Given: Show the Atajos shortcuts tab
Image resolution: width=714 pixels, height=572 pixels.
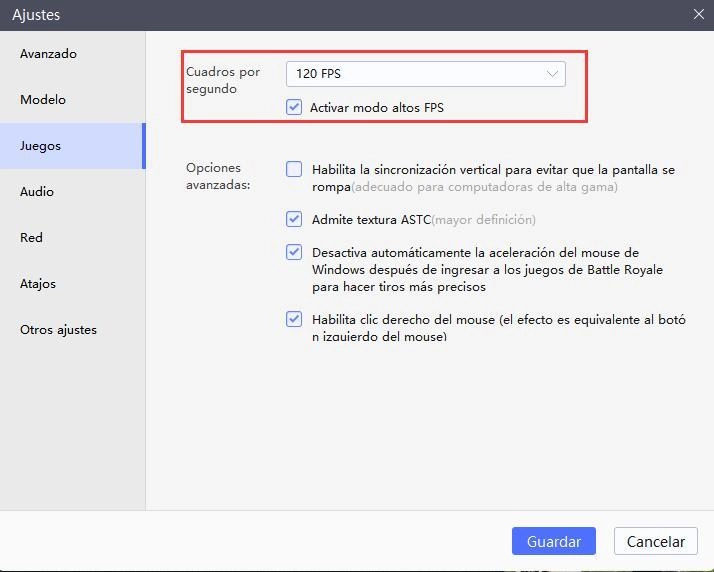Looking at the screenshot, I should [x=38, y=284].
